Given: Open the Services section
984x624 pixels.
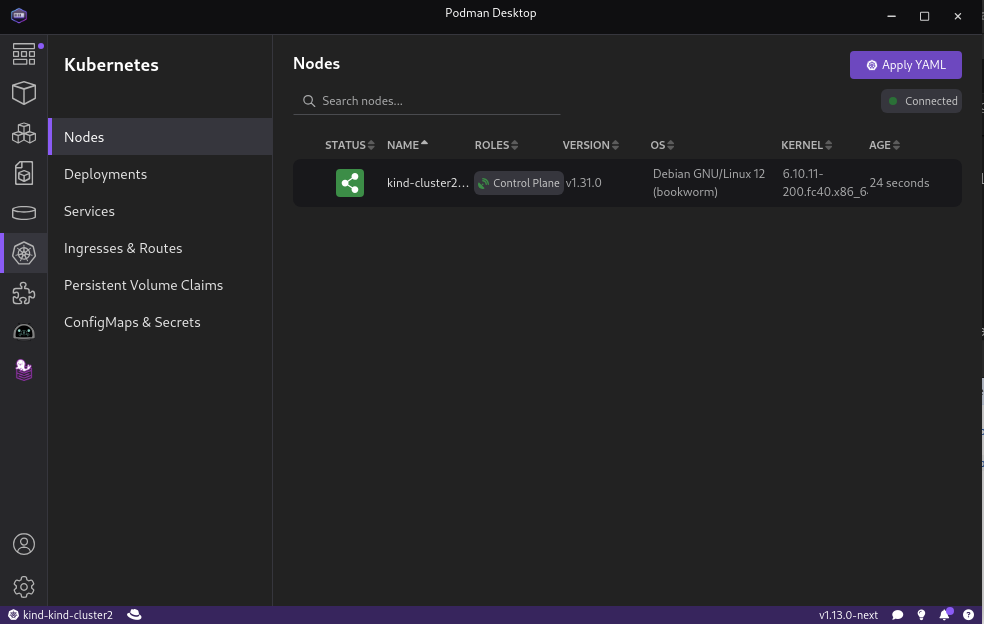Looking at the screenshot, I should click(89, 211).
